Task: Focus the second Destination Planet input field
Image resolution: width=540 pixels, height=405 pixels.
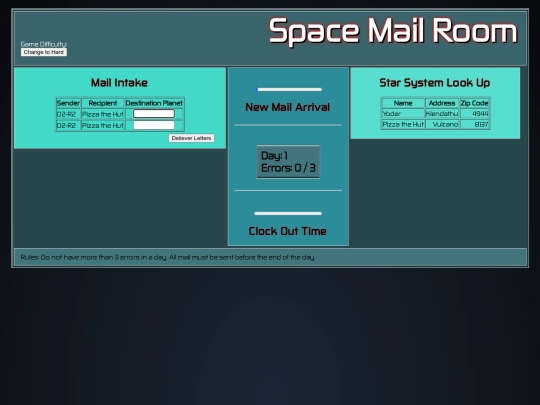Action: point(154,125)
